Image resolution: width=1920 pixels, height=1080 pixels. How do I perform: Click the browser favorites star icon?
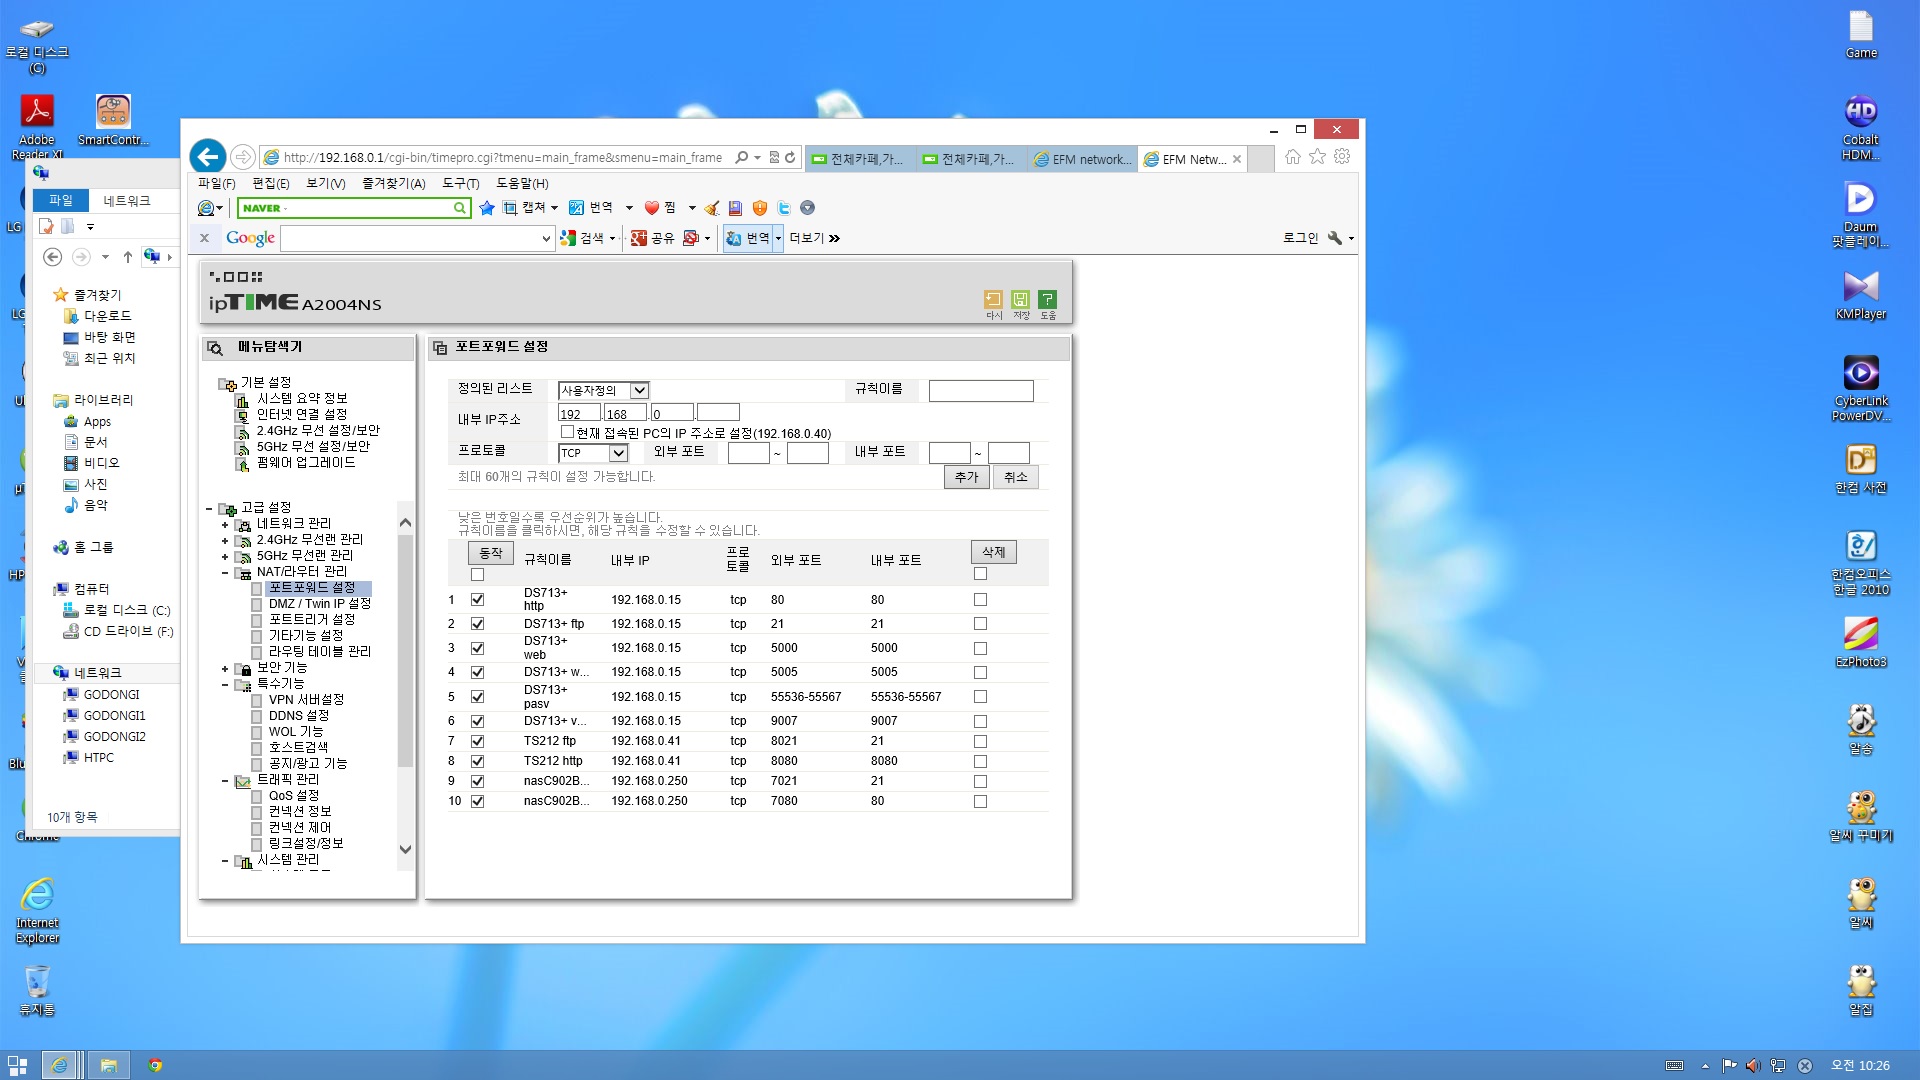click(1317, 157)
